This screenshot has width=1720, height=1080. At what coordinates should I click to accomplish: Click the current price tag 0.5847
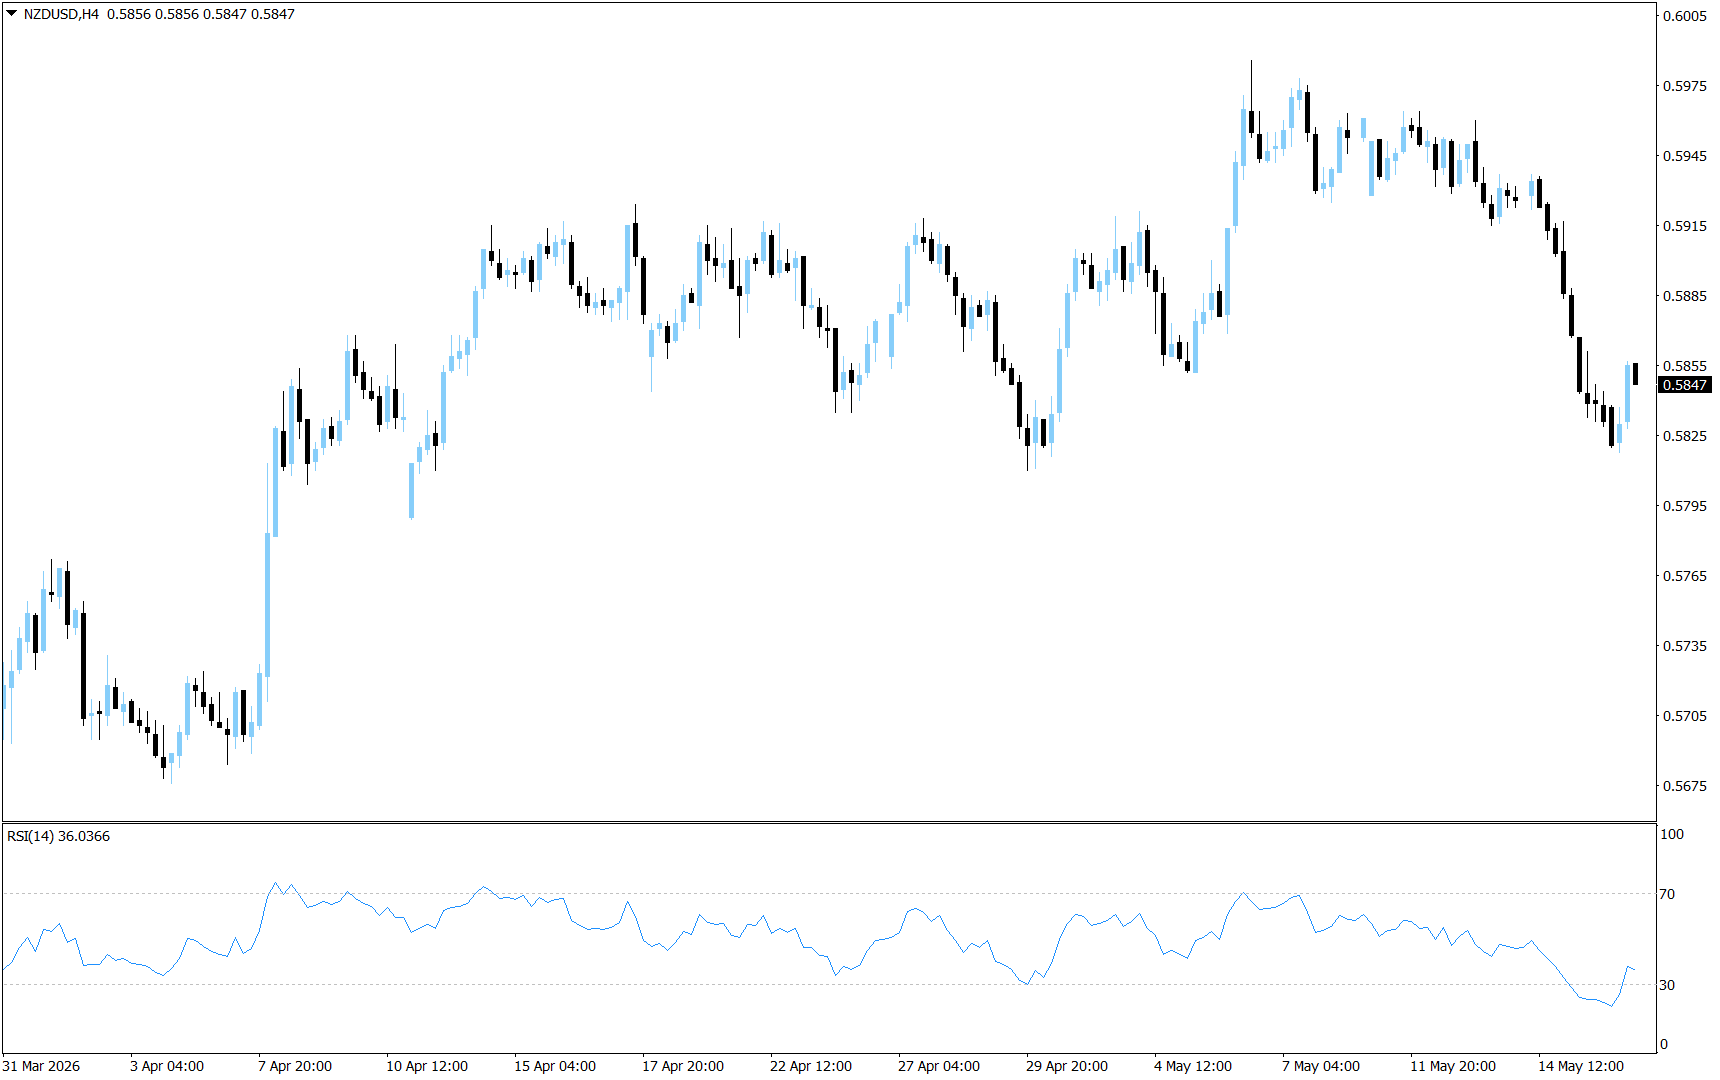pos(1685,385)
